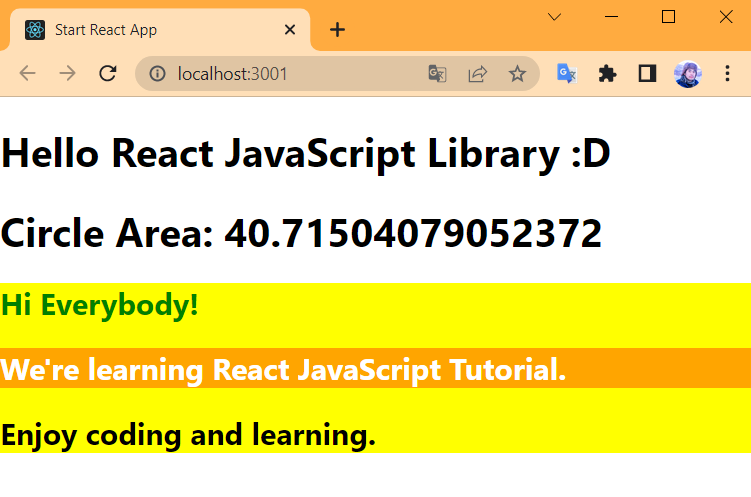This screenshot has height=497, width=751.
Task: Share this page icon
Action: point(477,74)
